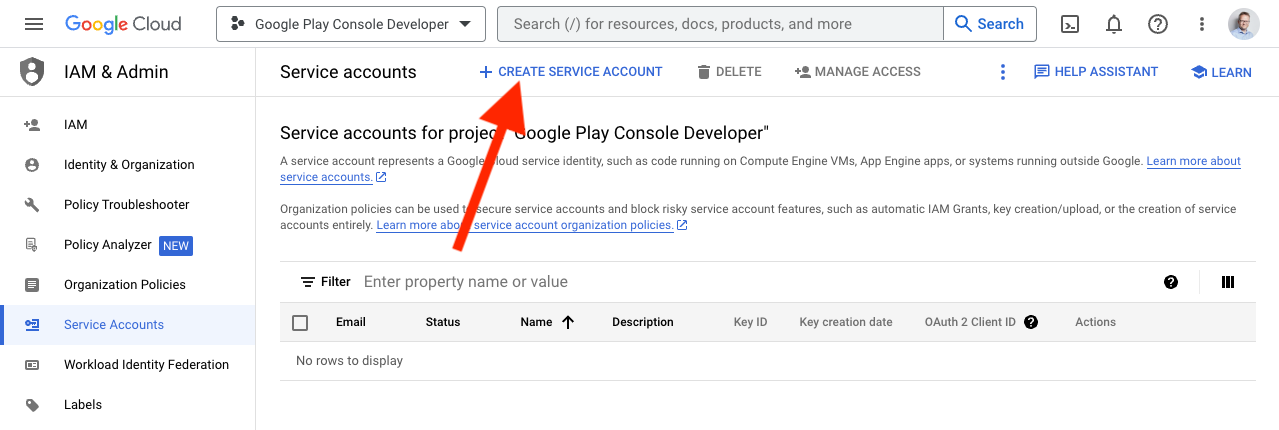Click the Delete button
This screenshot has height=430, width=1279.
pos(729,72)
